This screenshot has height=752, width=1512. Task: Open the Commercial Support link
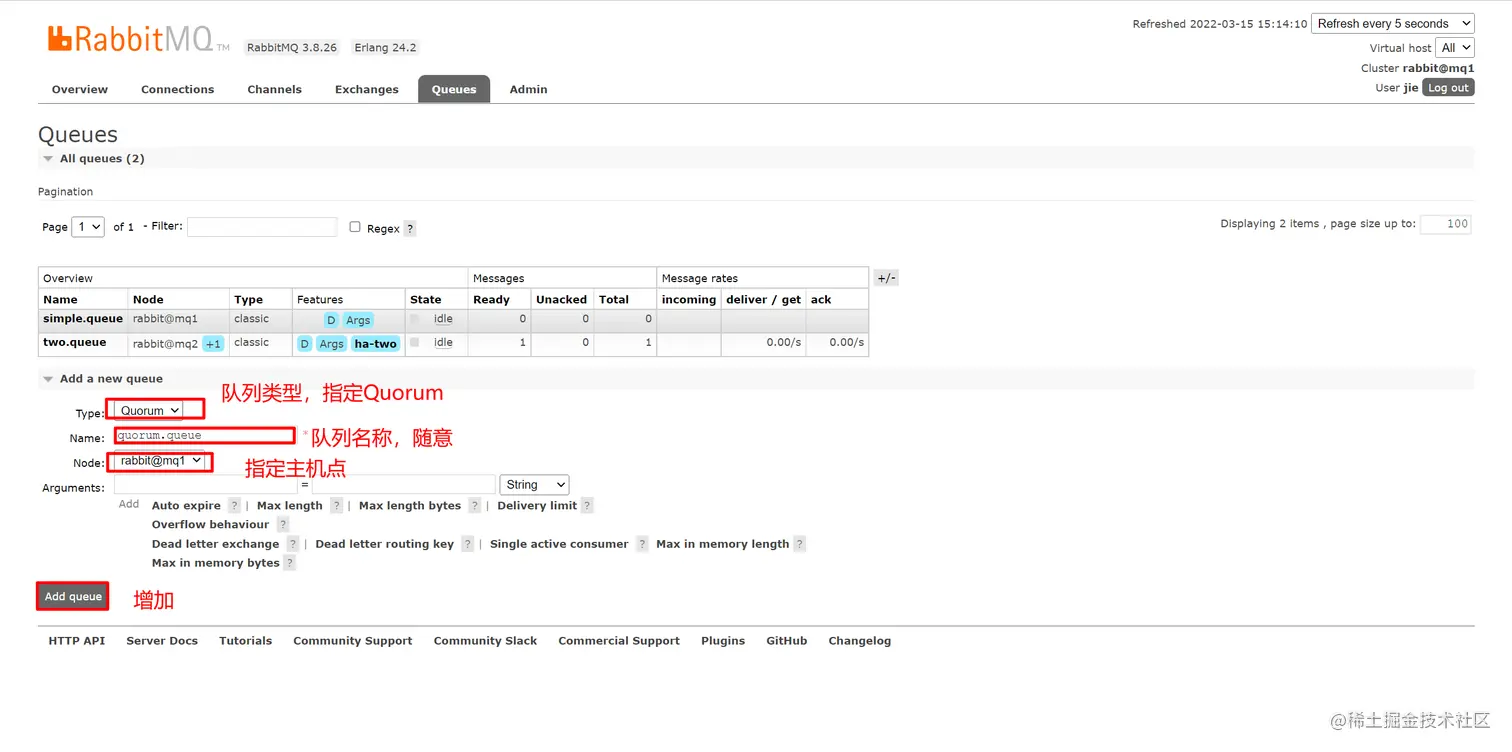coord(619,641)
